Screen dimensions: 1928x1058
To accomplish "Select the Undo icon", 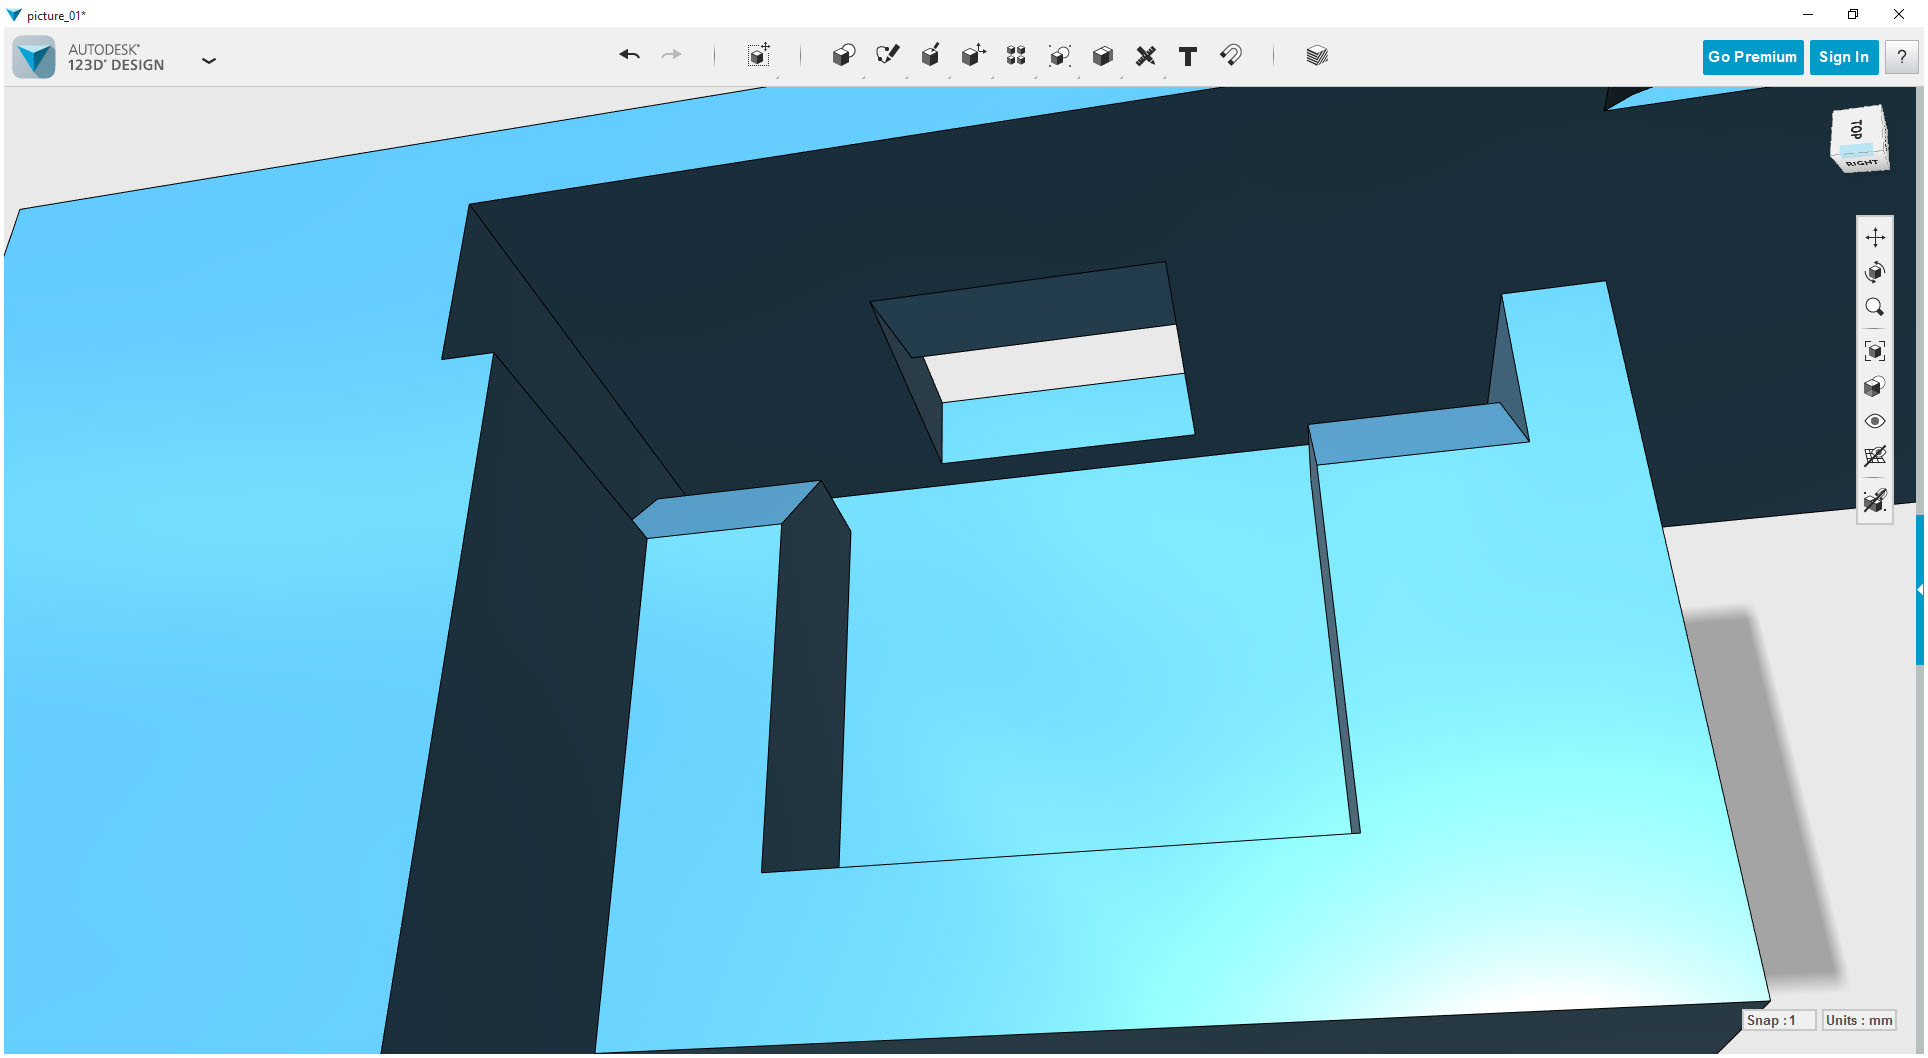I will [629, 56].
